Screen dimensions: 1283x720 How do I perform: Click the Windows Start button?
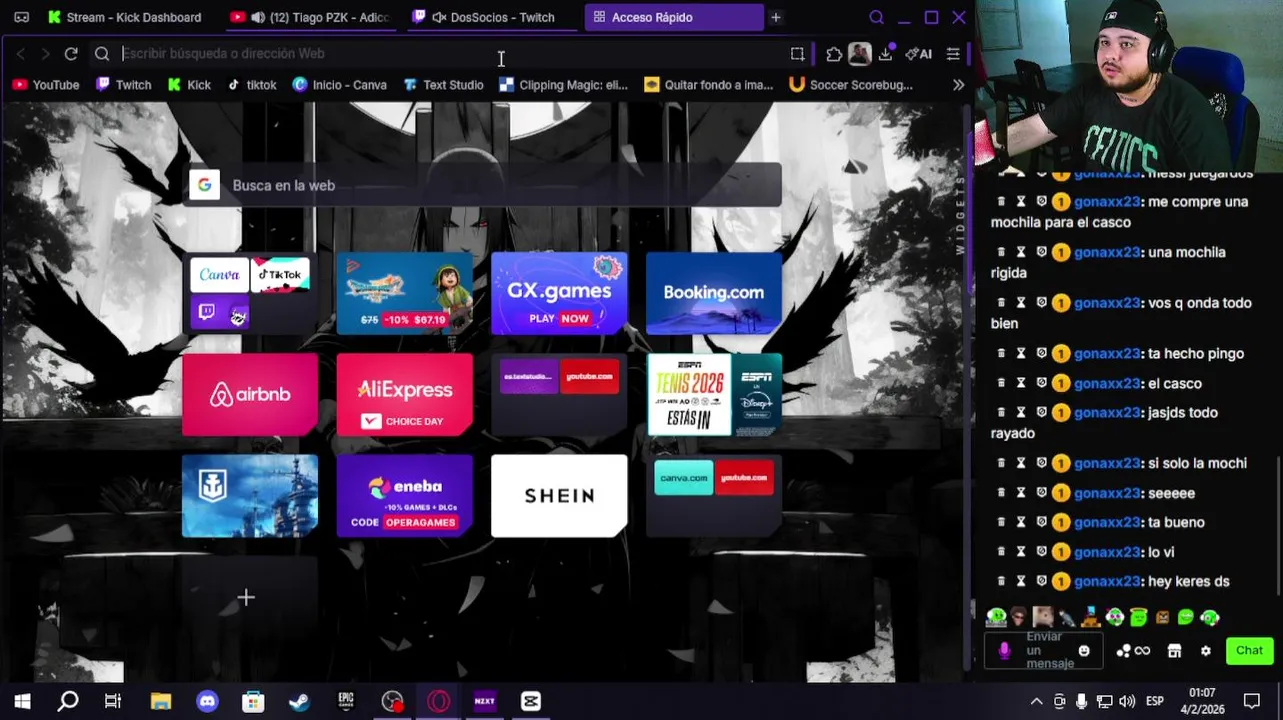point(22,702)
